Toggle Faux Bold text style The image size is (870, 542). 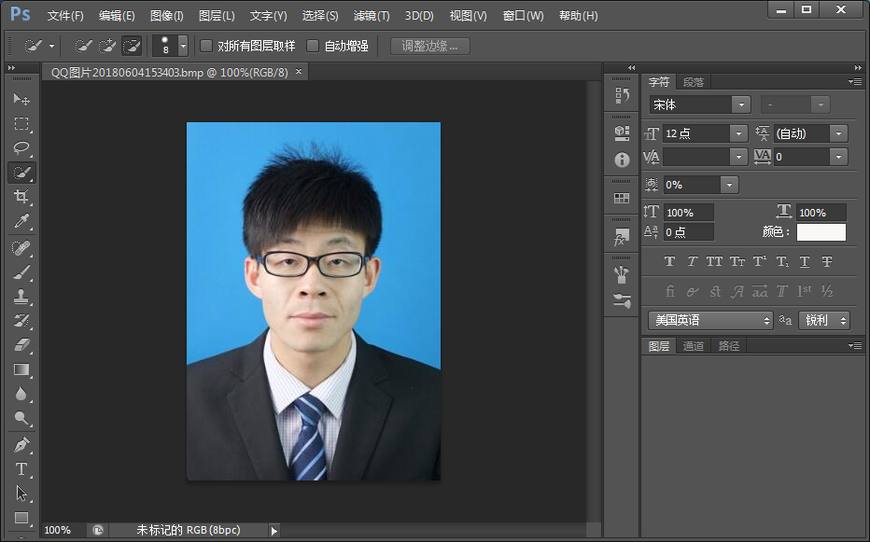click(670, 261)
